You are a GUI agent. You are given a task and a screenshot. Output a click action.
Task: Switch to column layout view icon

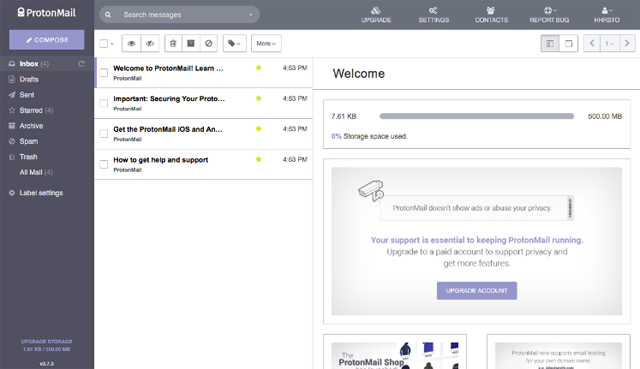(x=550, y=43)
